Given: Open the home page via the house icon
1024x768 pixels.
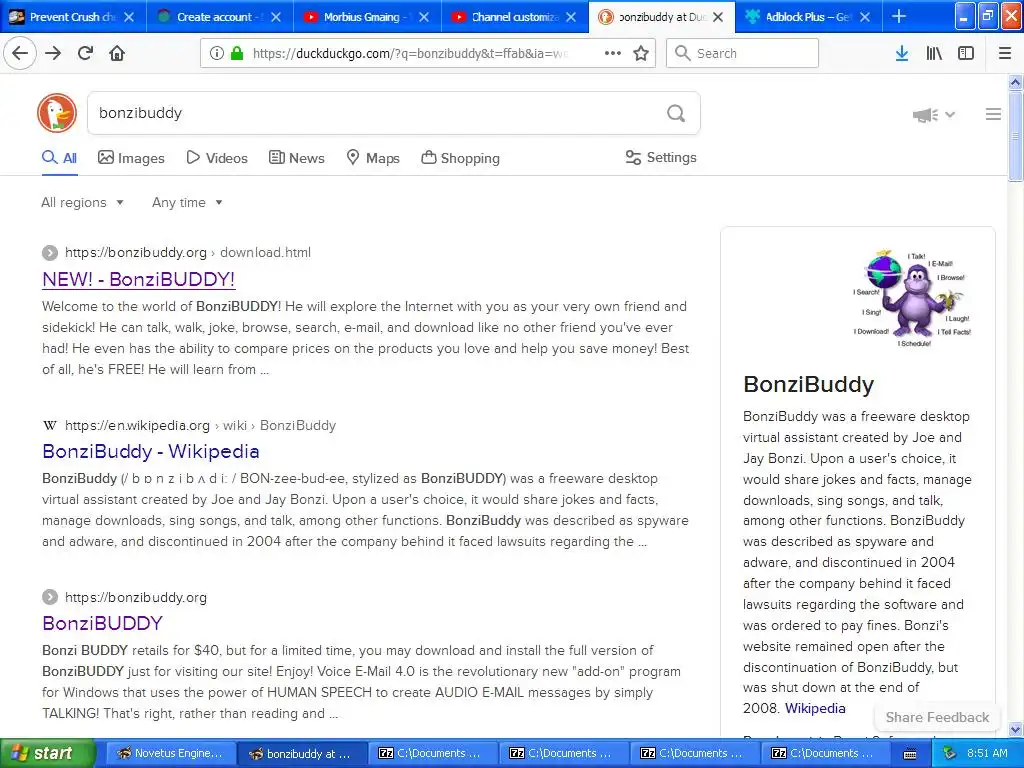Looking at the screenshot, I should [x=117, y=53].
